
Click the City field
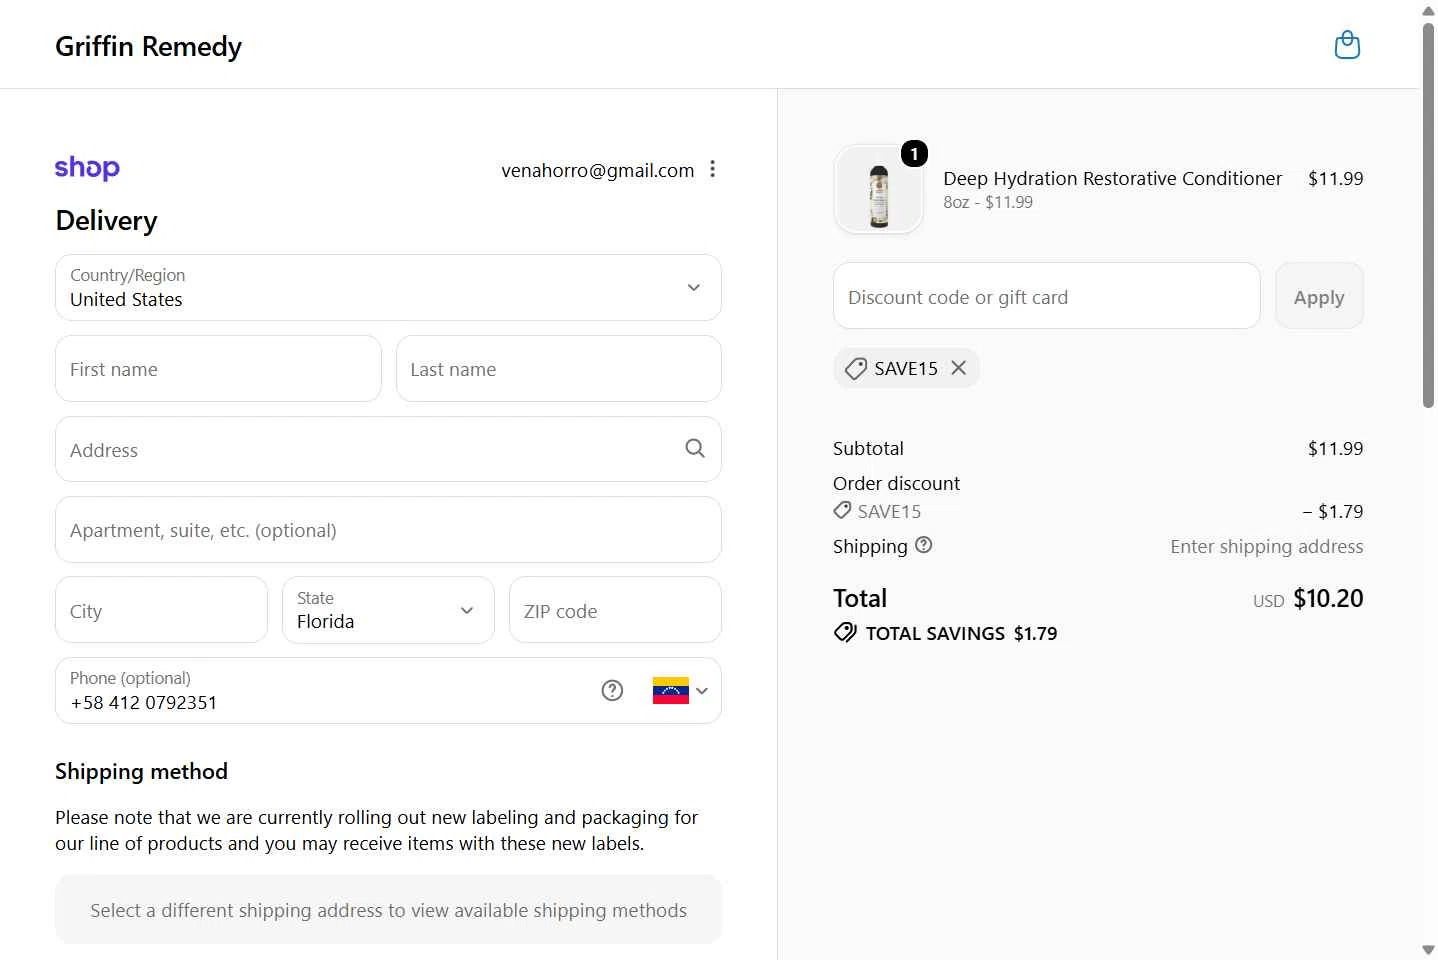[161, 610]
